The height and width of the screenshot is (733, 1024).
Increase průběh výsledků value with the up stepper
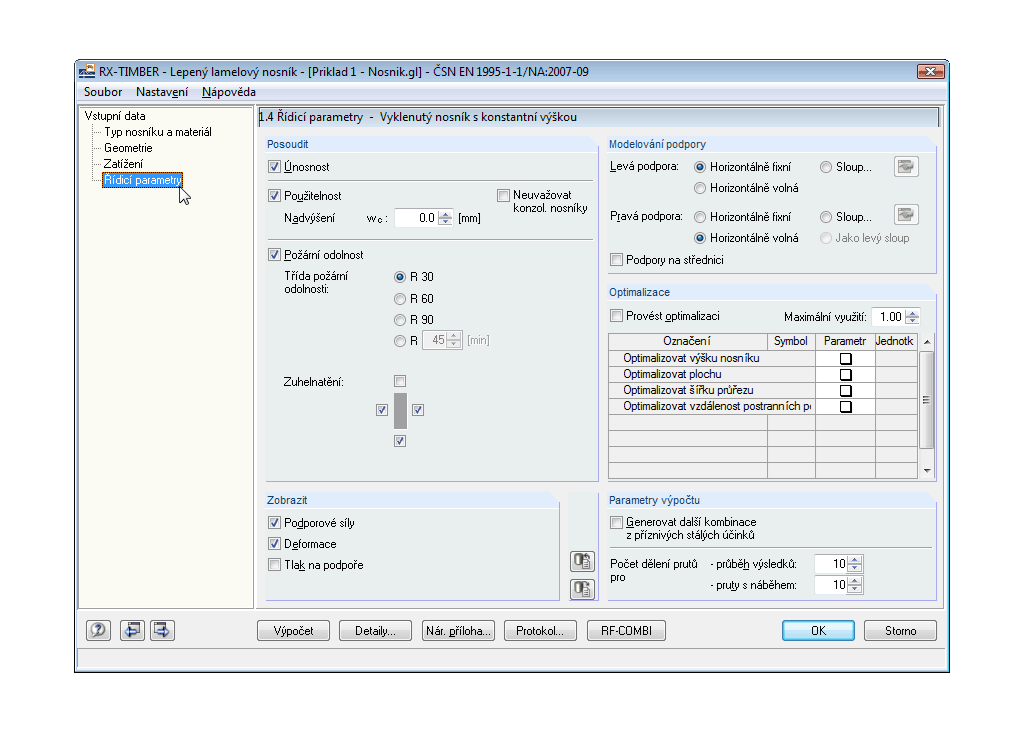point(854,558)
